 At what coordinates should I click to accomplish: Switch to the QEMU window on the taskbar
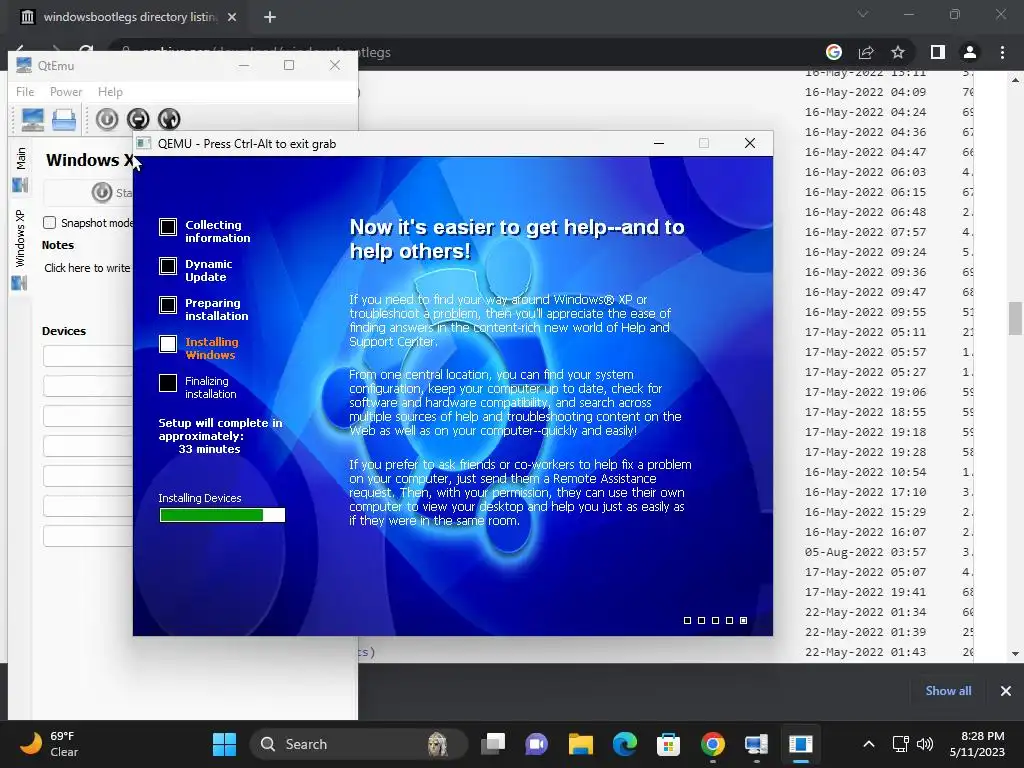(801, 744)
